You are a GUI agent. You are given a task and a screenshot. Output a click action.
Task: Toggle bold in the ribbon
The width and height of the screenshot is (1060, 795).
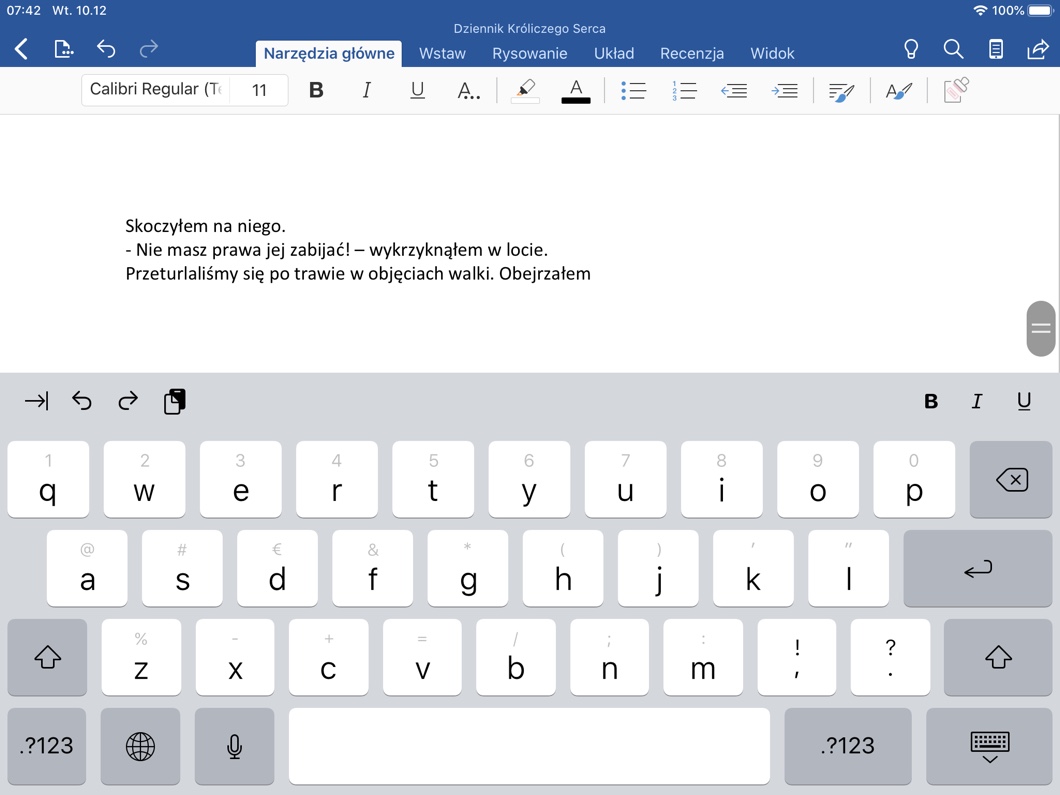pyautogui.click(x=316, y=90)
